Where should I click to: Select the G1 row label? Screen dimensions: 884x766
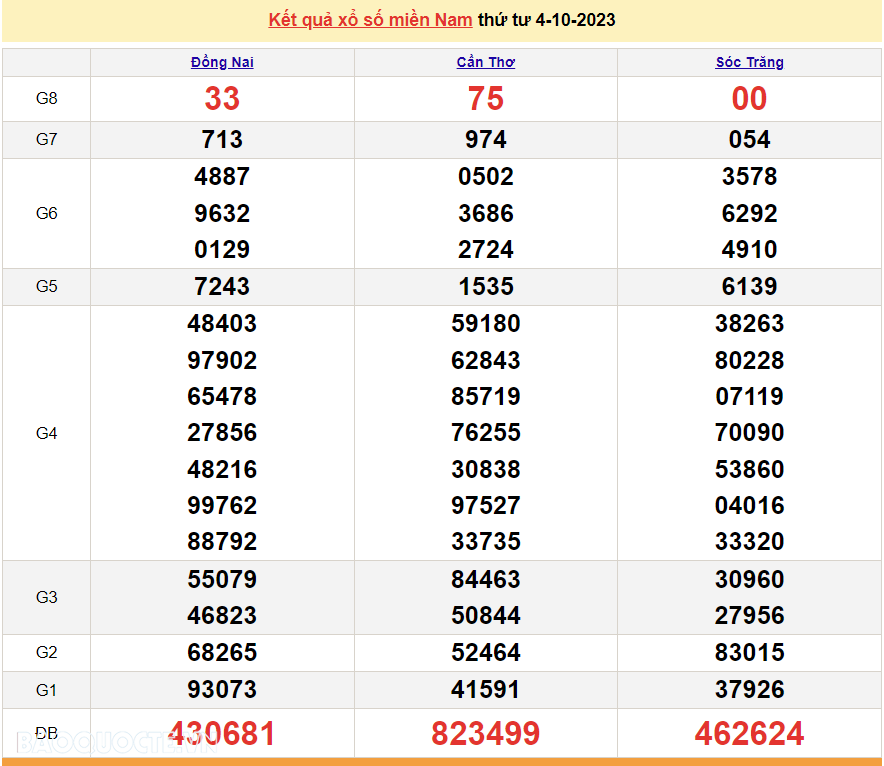tap(46, 689)
